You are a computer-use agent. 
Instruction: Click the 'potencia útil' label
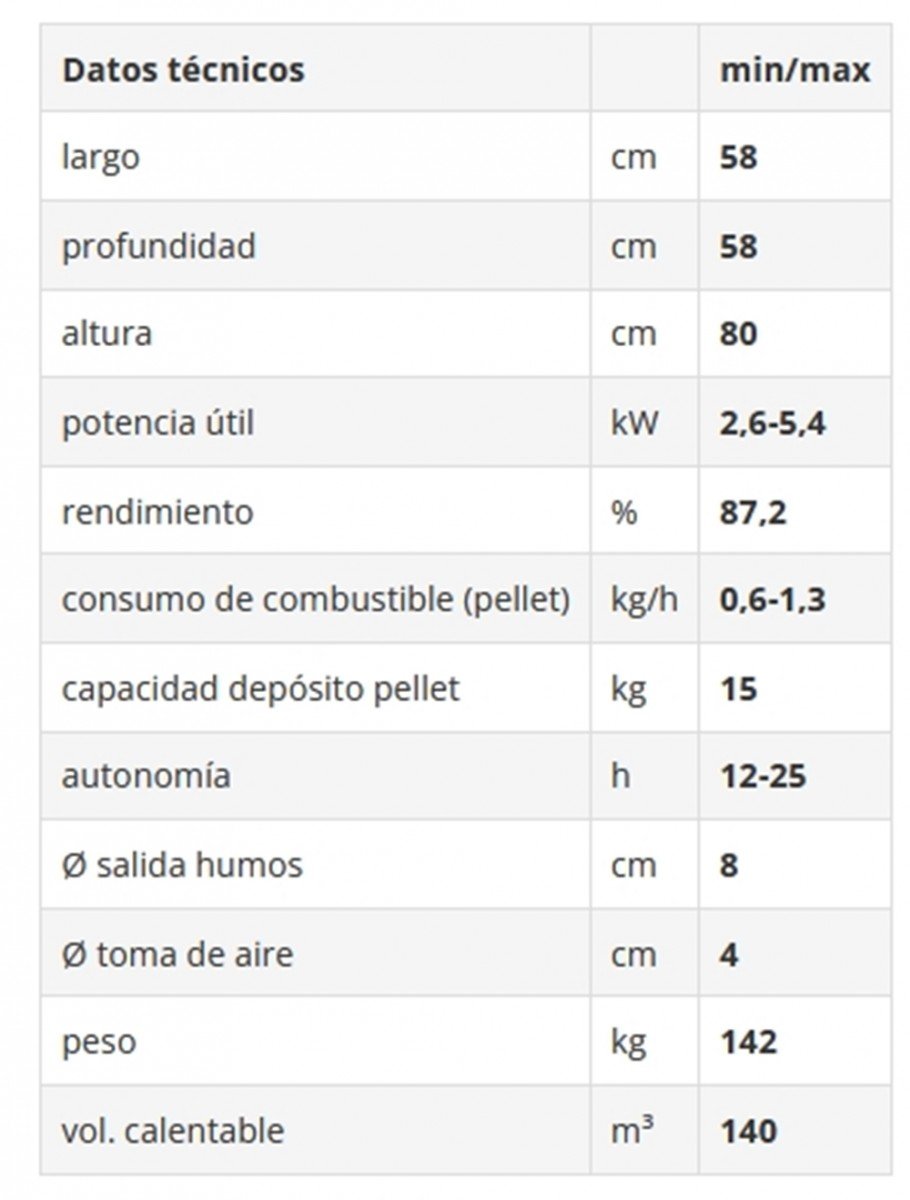[158, 423]
